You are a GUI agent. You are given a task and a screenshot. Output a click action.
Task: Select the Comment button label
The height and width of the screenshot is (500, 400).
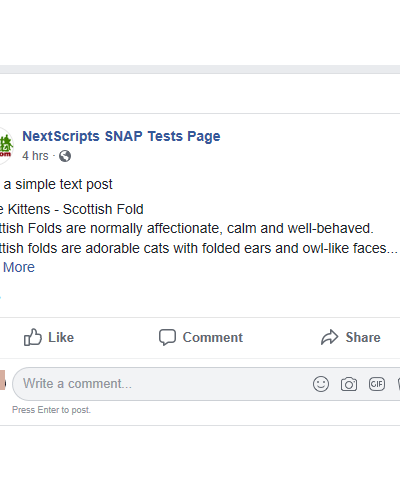coord(213,337)
